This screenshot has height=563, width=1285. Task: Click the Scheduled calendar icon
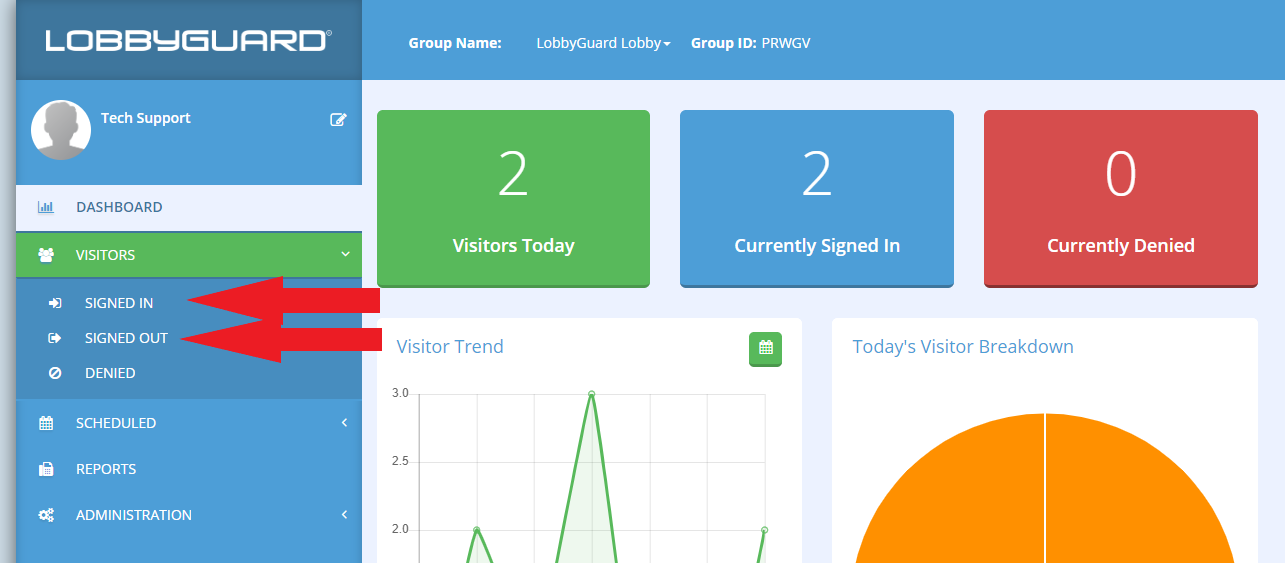point(46,423)
